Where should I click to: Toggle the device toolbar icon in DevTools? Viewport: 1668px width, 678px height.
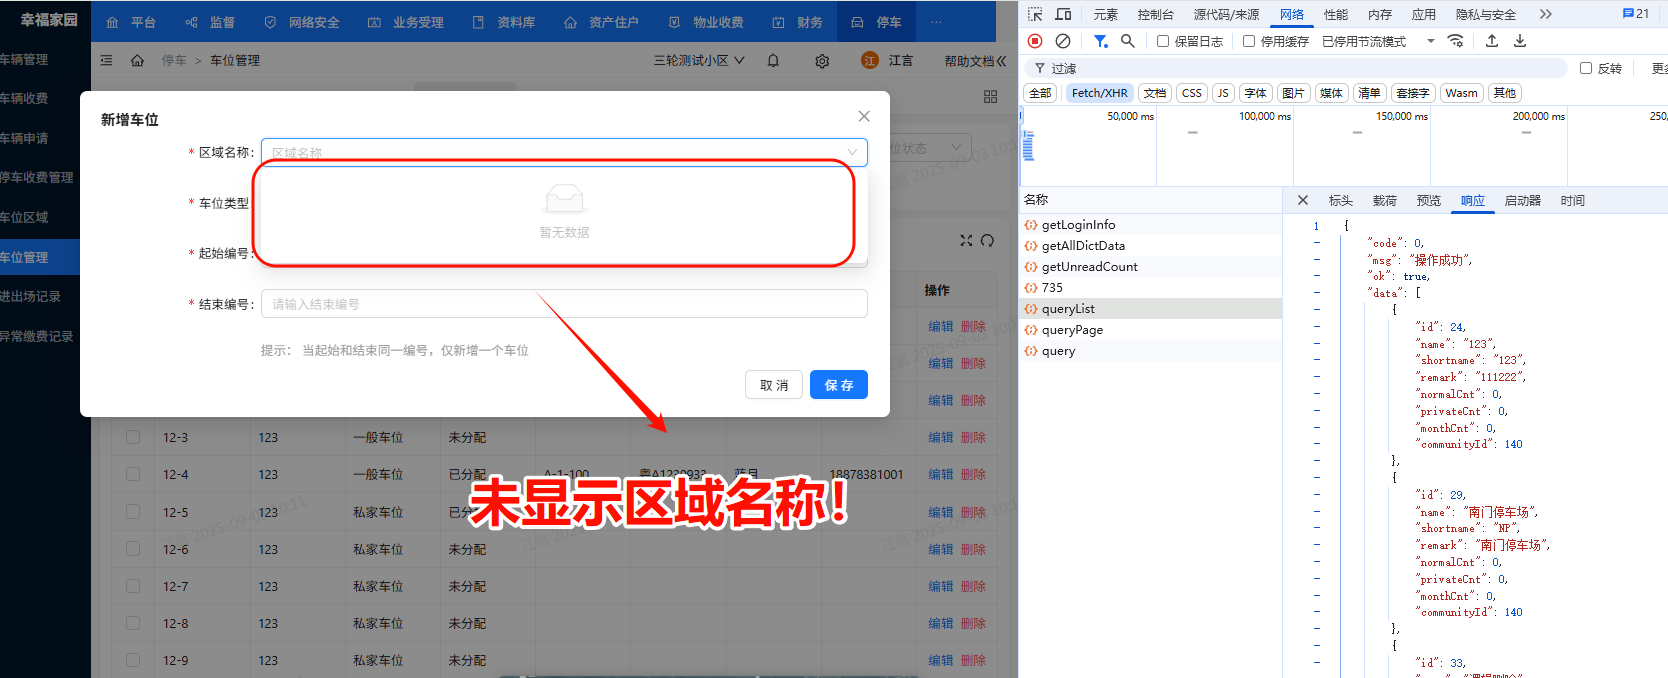[1064, 14]
